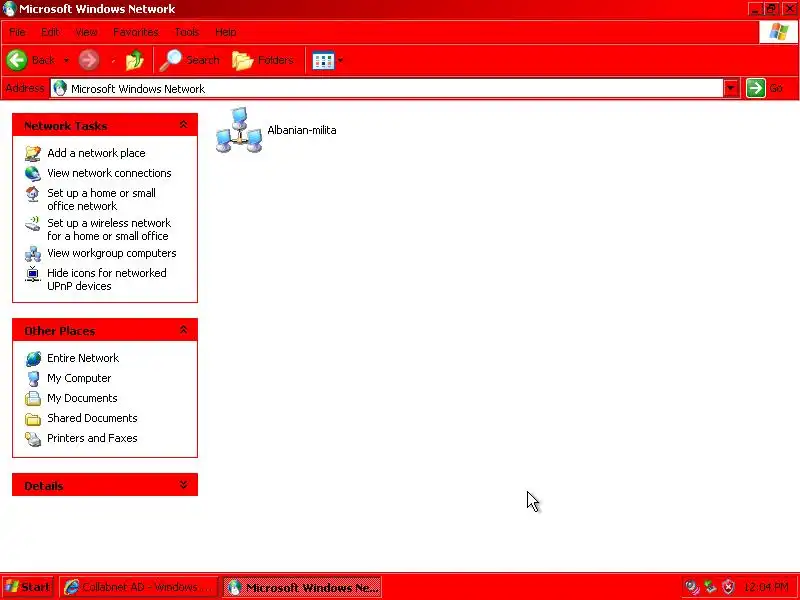The height and width of the screenshot is (600, 800).
Task: Expand the Details panel
Action: 183,485
